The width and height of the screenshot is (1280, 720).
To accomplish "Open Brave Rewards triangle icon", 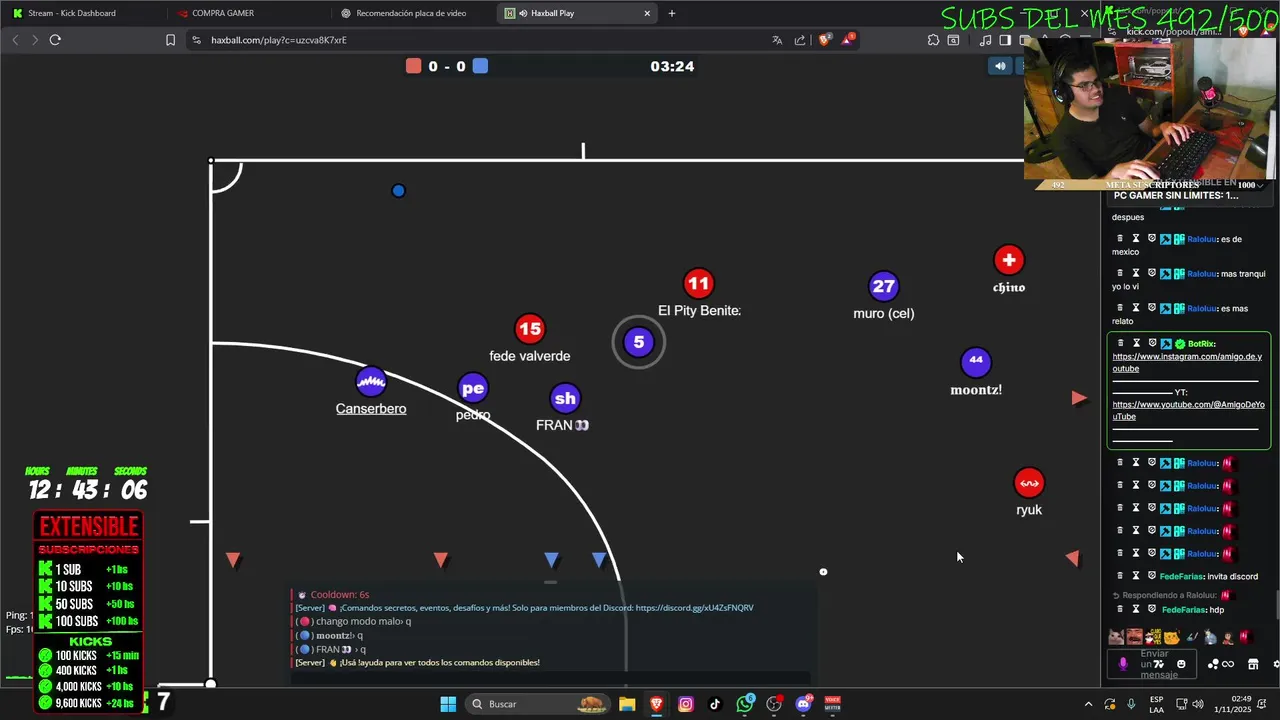I will 848,40.
